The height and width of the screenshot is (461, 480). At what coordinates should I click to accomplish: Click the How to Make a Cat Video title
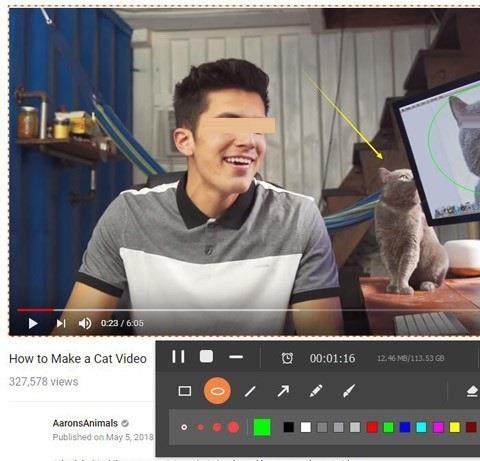(78, 359)
